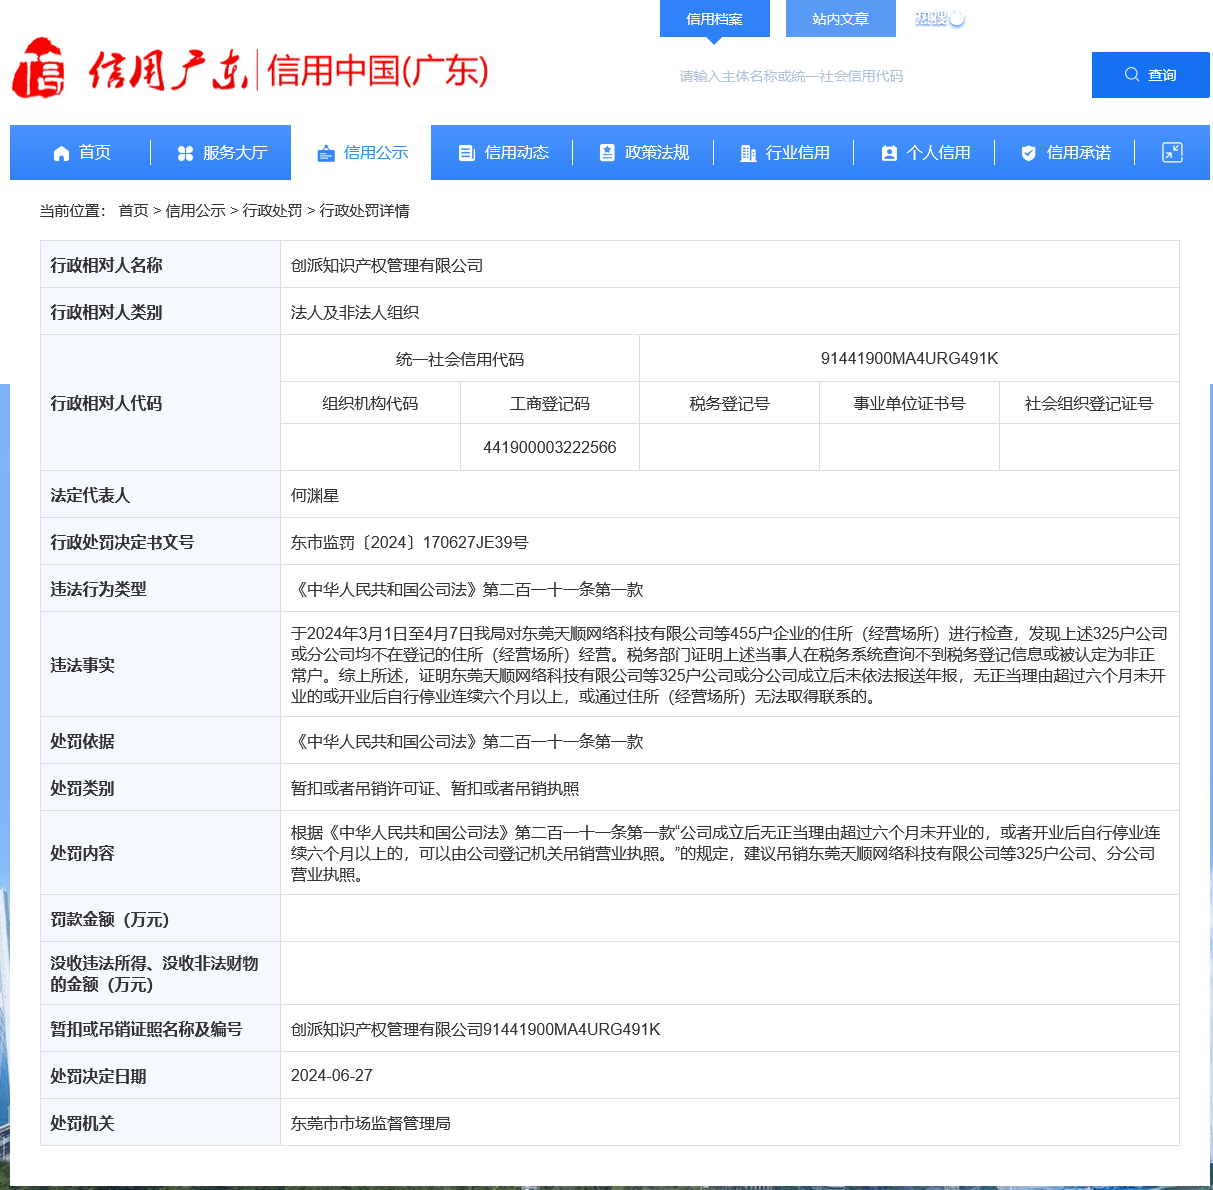Click the expand icon at navigation bar end

(1172, 152)
